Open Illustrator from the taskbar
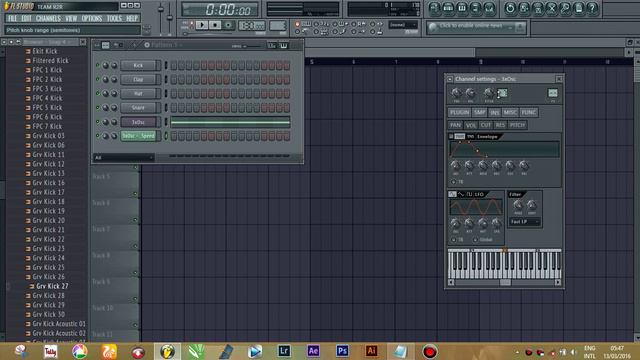This screenshot has height=360, width=640. coord(371,351)
